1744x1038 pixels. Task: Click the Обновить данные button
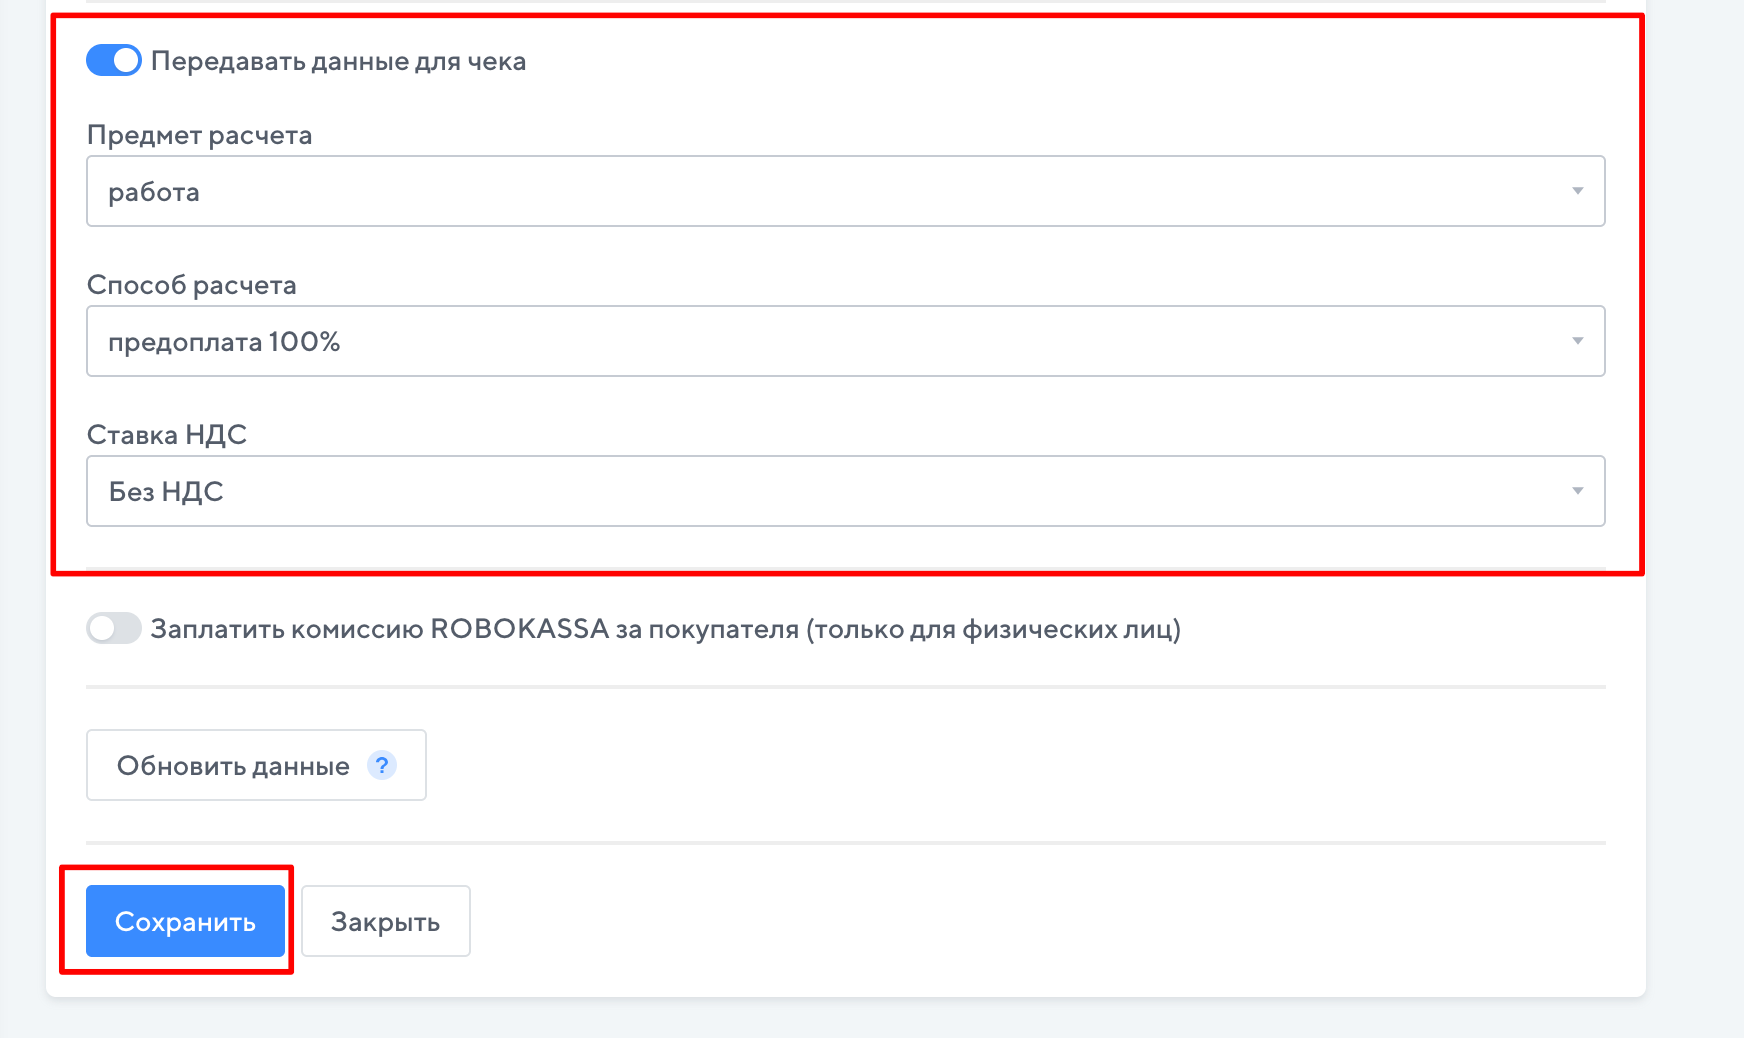click(x=233, y=766)
